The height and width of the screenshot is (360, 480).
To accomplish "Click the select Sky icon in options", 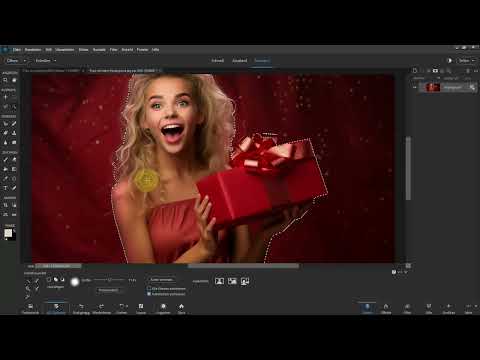I will tap(232, 281).
